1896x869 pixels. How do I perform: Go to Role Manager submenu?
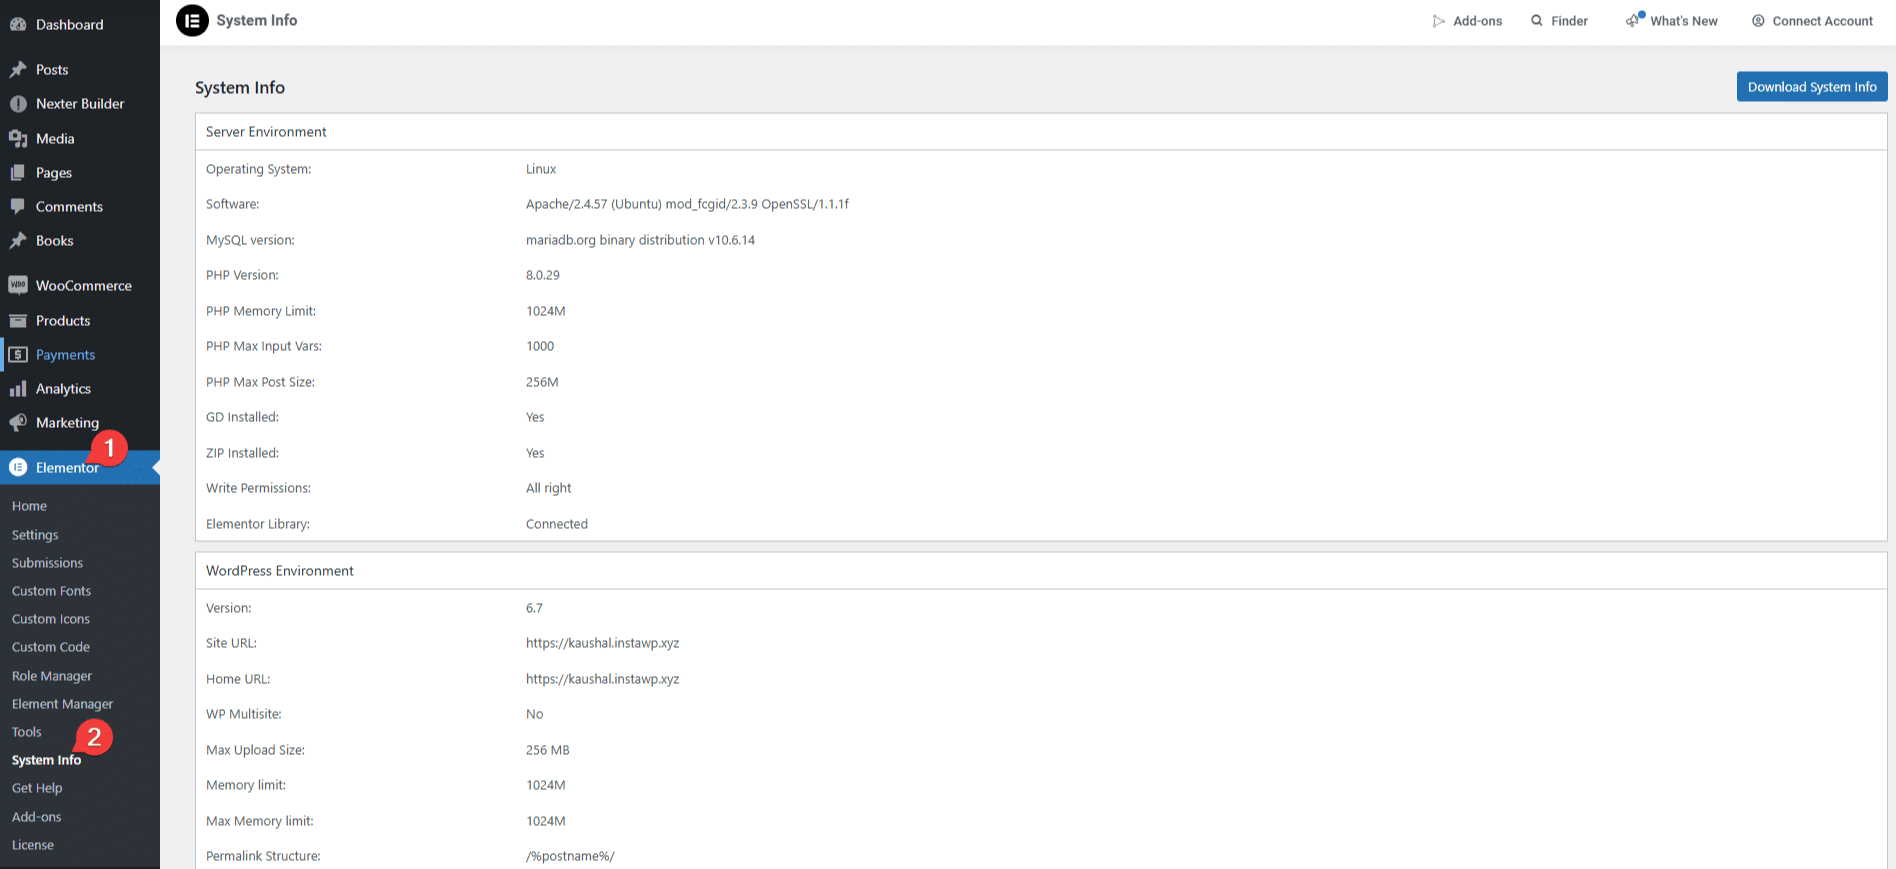tap(52, 676)
